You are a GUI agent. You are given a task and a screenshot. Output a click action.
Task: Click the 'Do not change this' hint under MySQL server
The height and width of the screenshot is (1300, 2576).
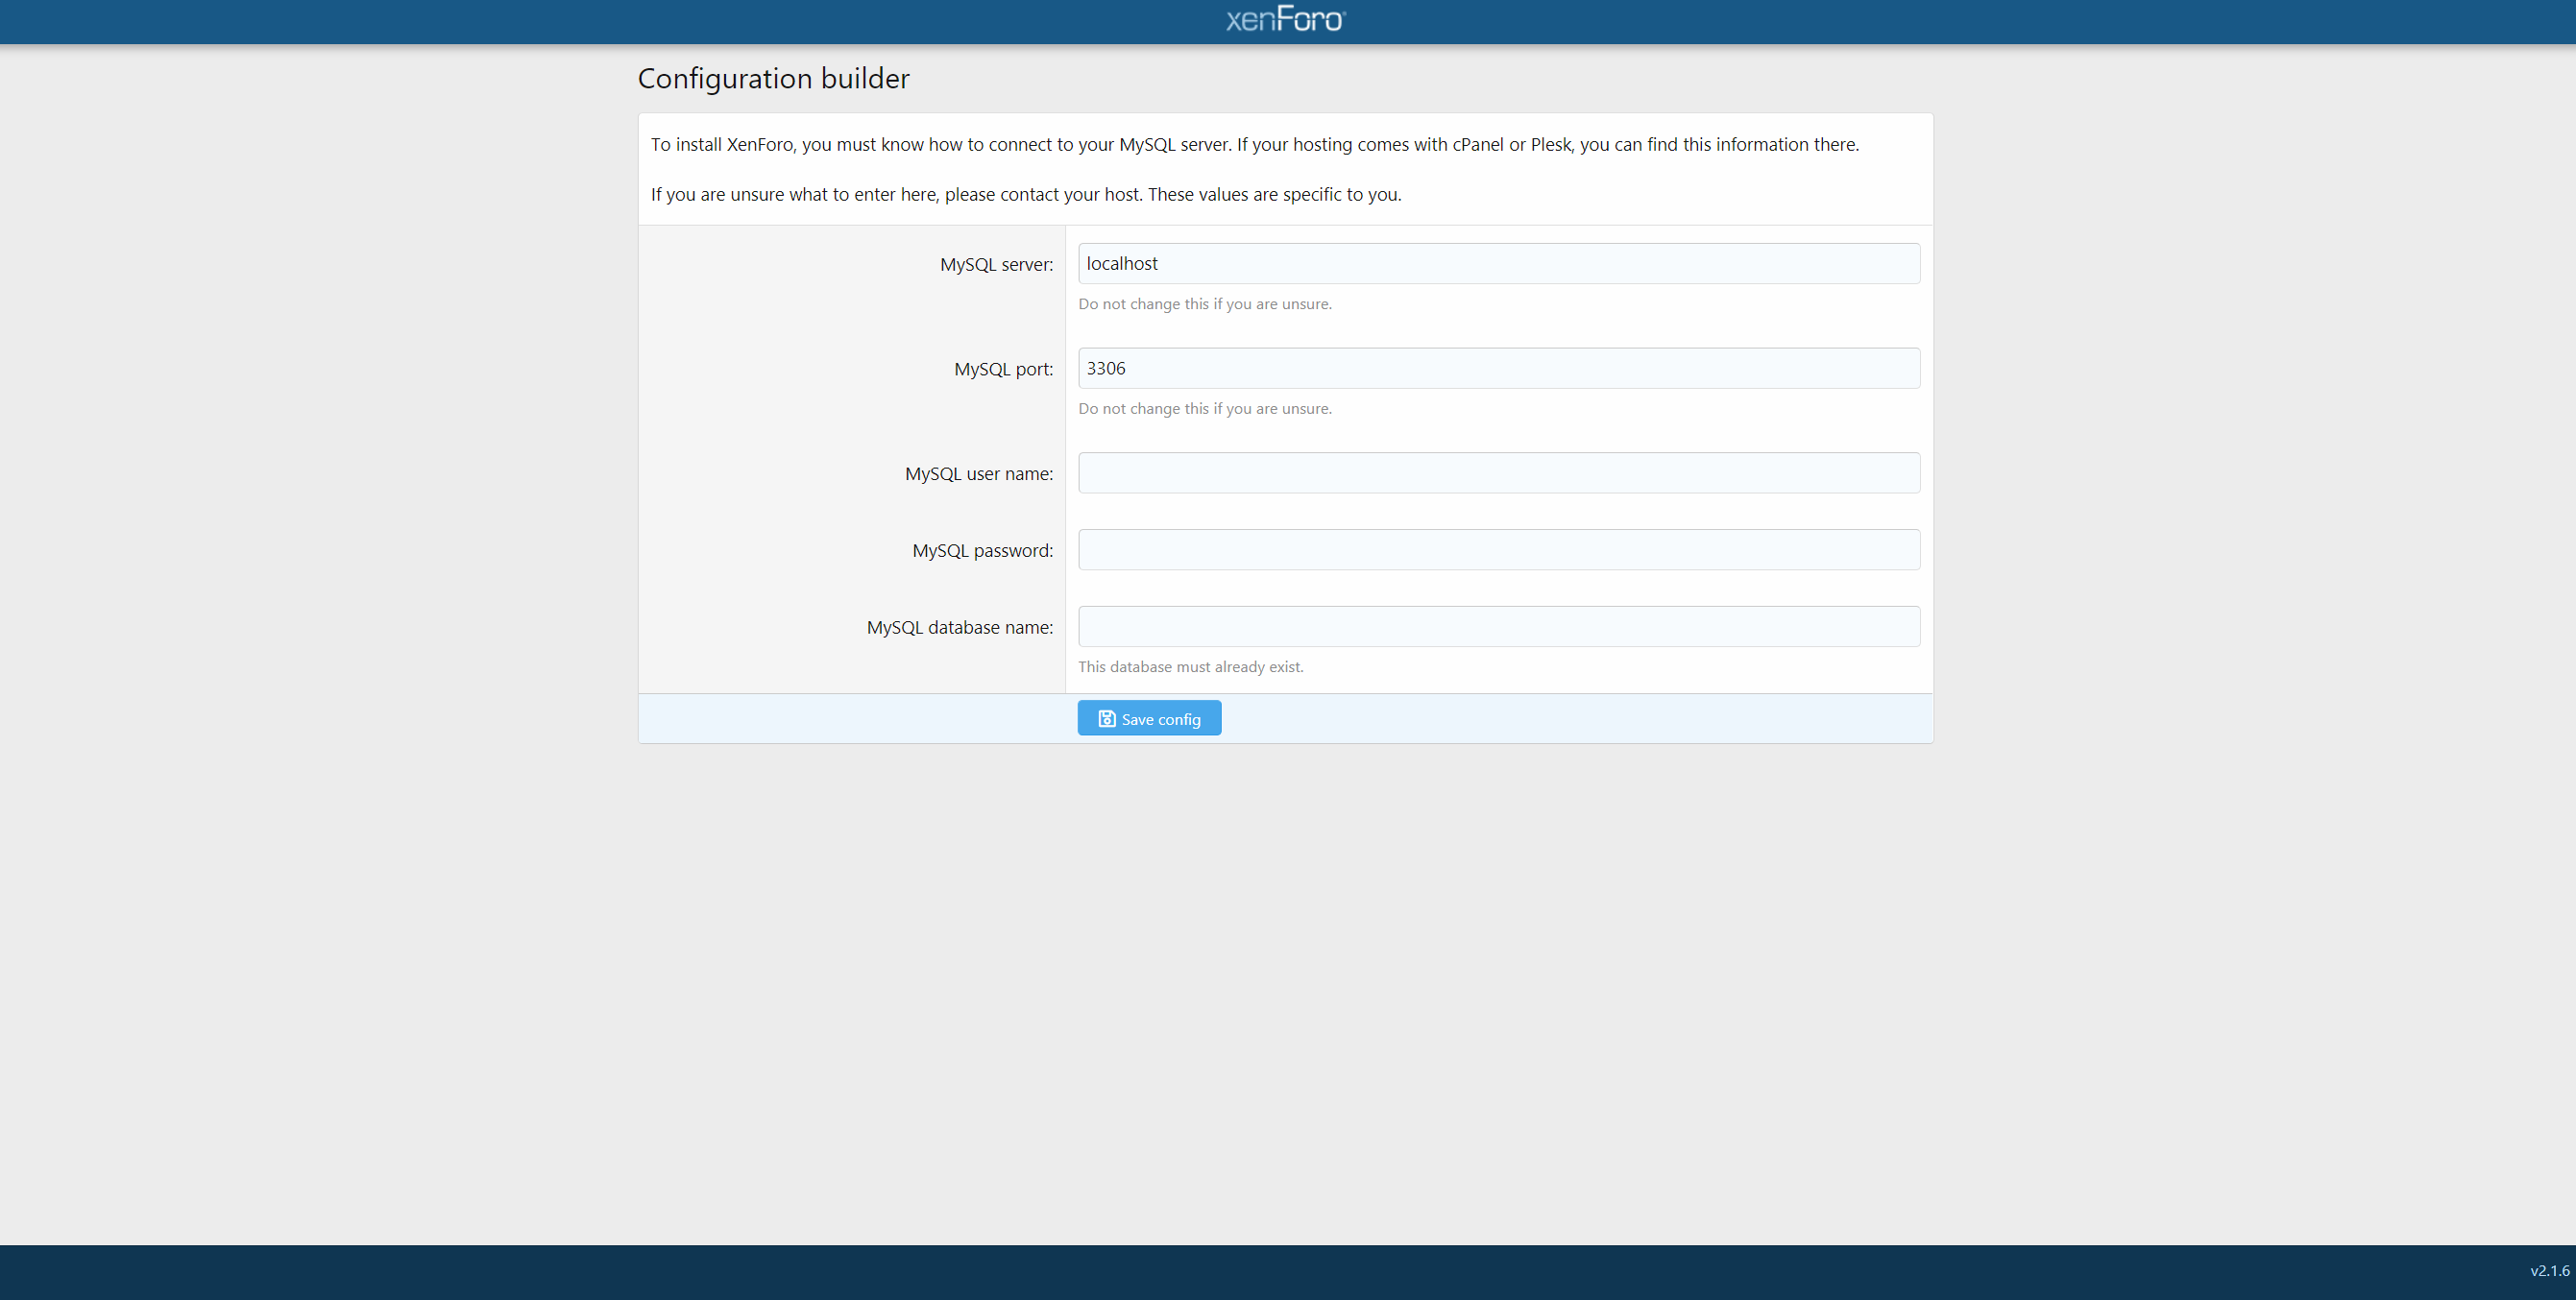coord(1204,304)
